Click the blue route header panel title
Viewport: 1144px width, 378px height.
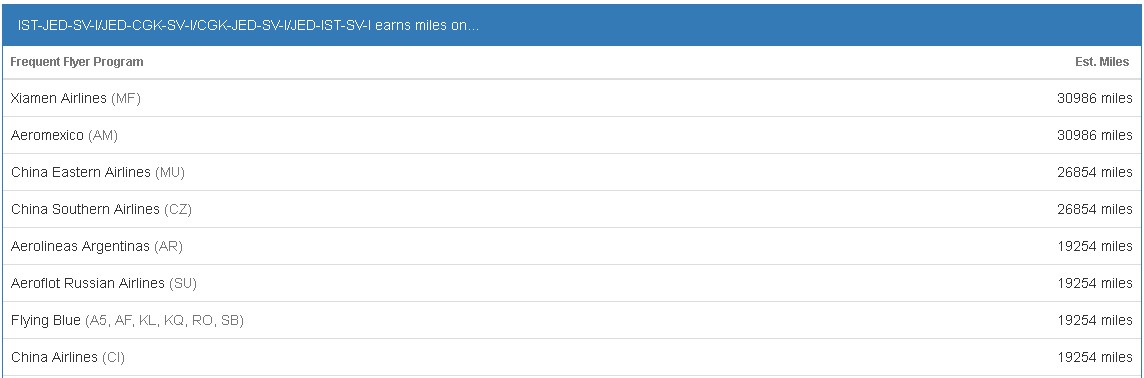point(249,25)
